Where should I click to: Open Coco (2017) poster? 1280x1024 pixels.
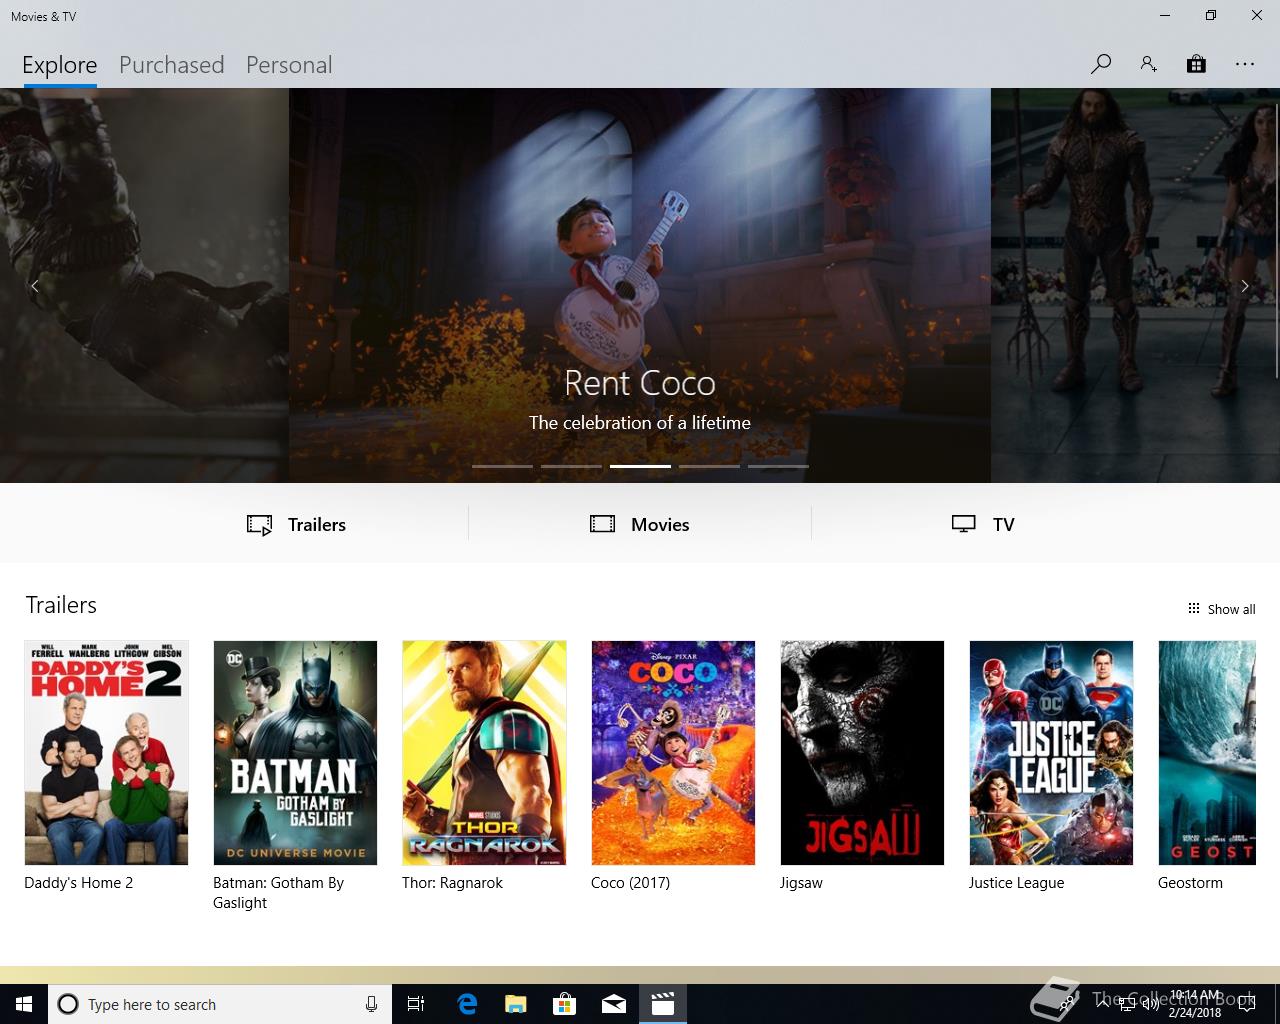tap(673, 753)
